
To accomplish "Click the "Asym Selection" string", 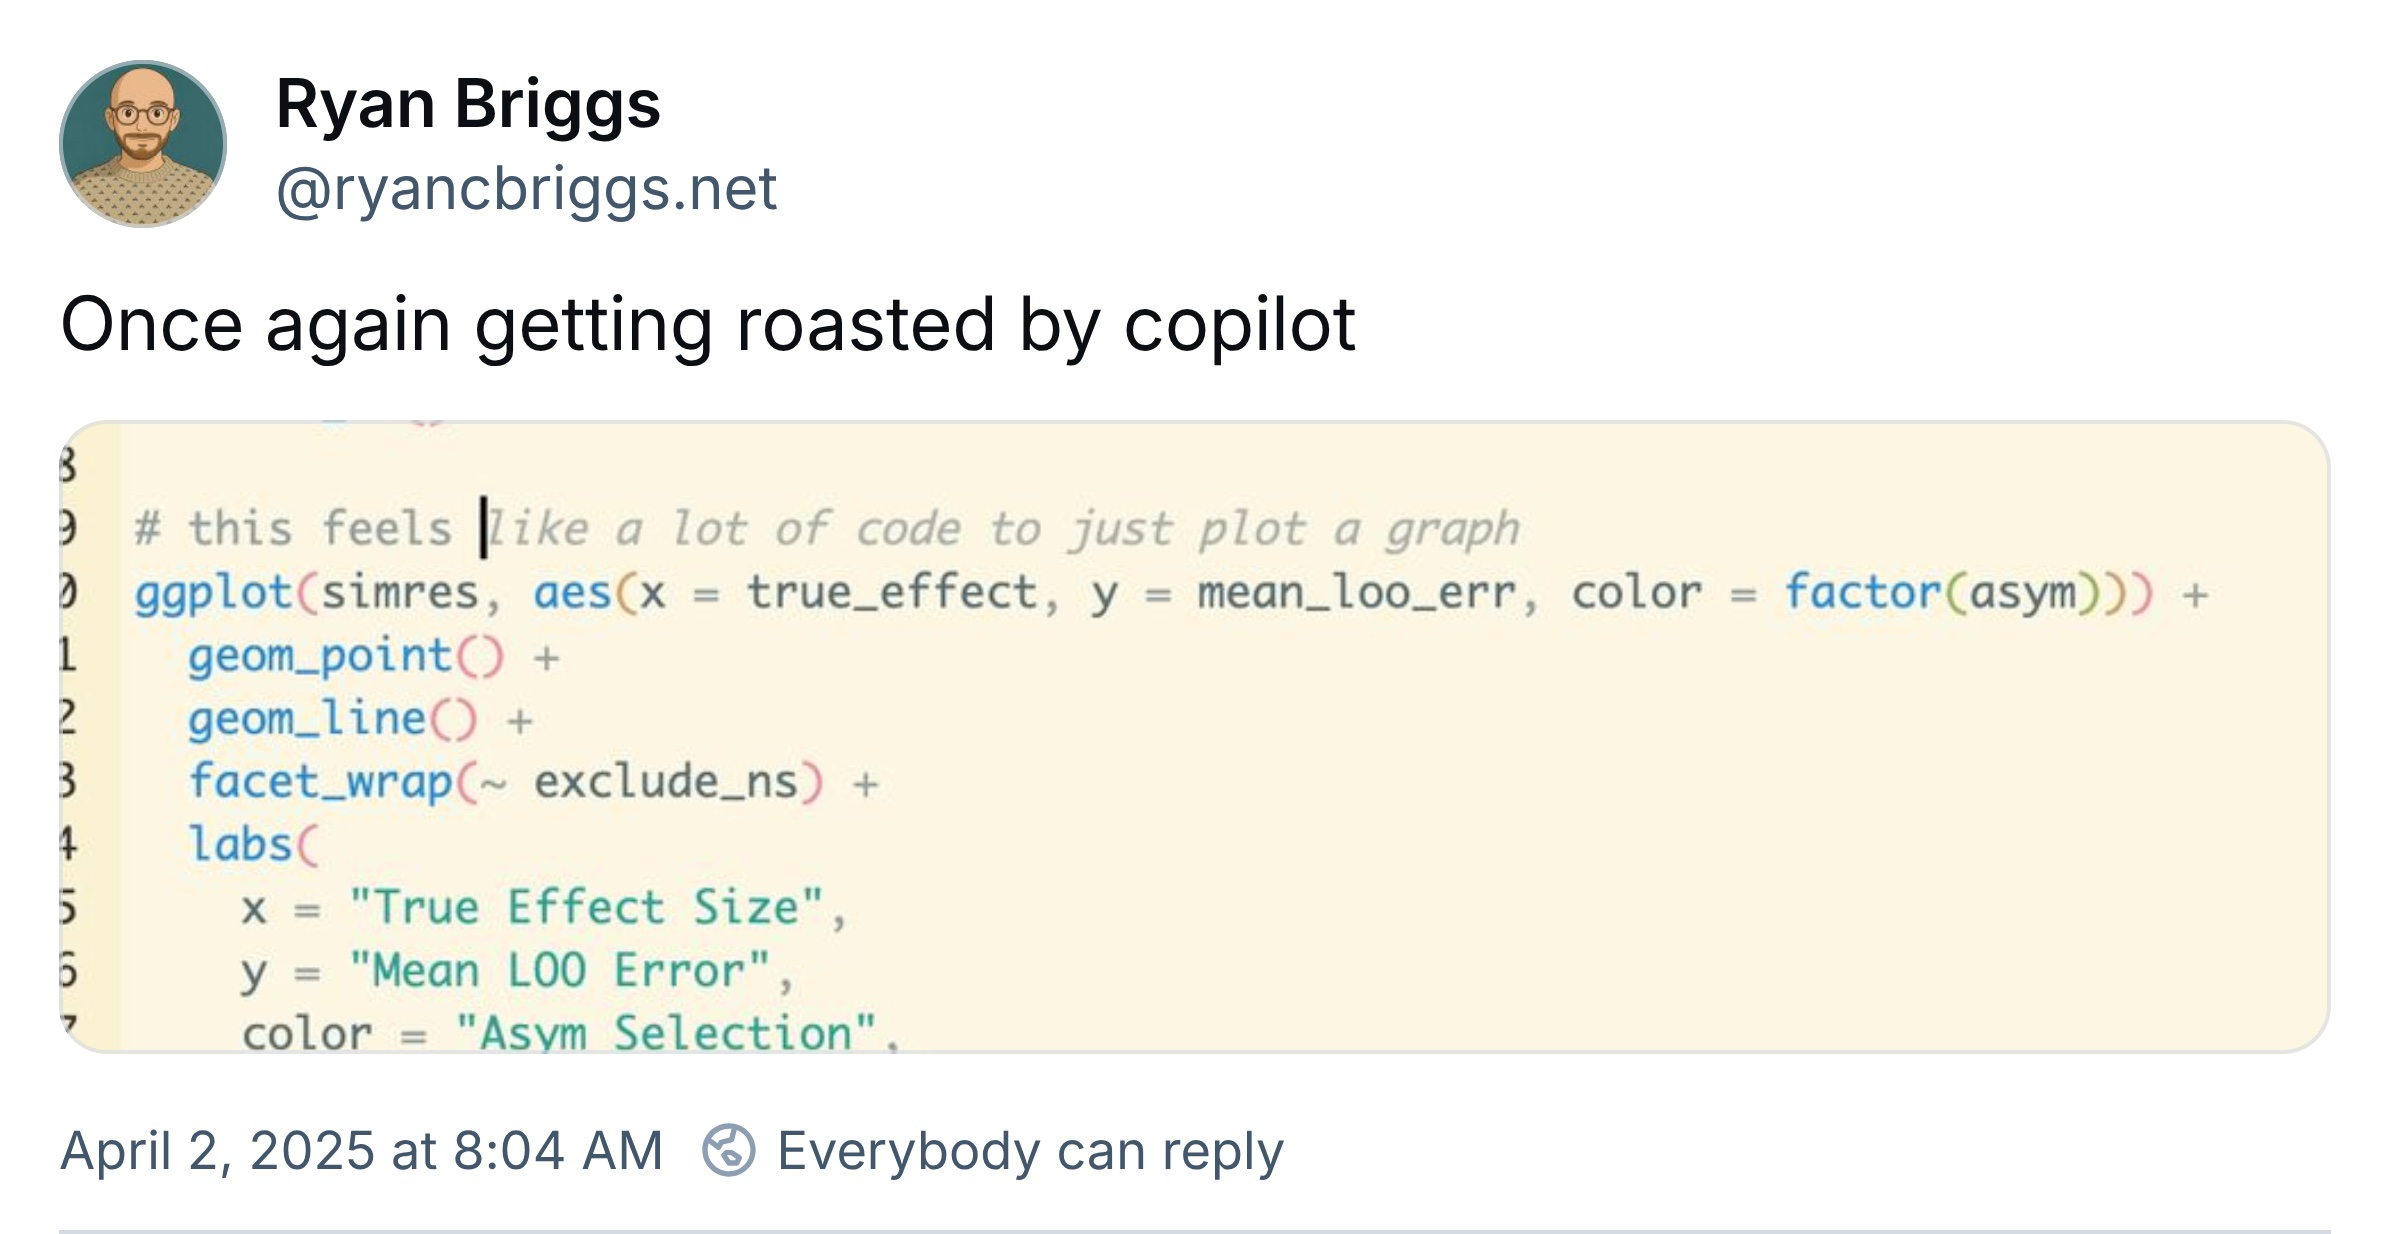I will (665, 1030).
